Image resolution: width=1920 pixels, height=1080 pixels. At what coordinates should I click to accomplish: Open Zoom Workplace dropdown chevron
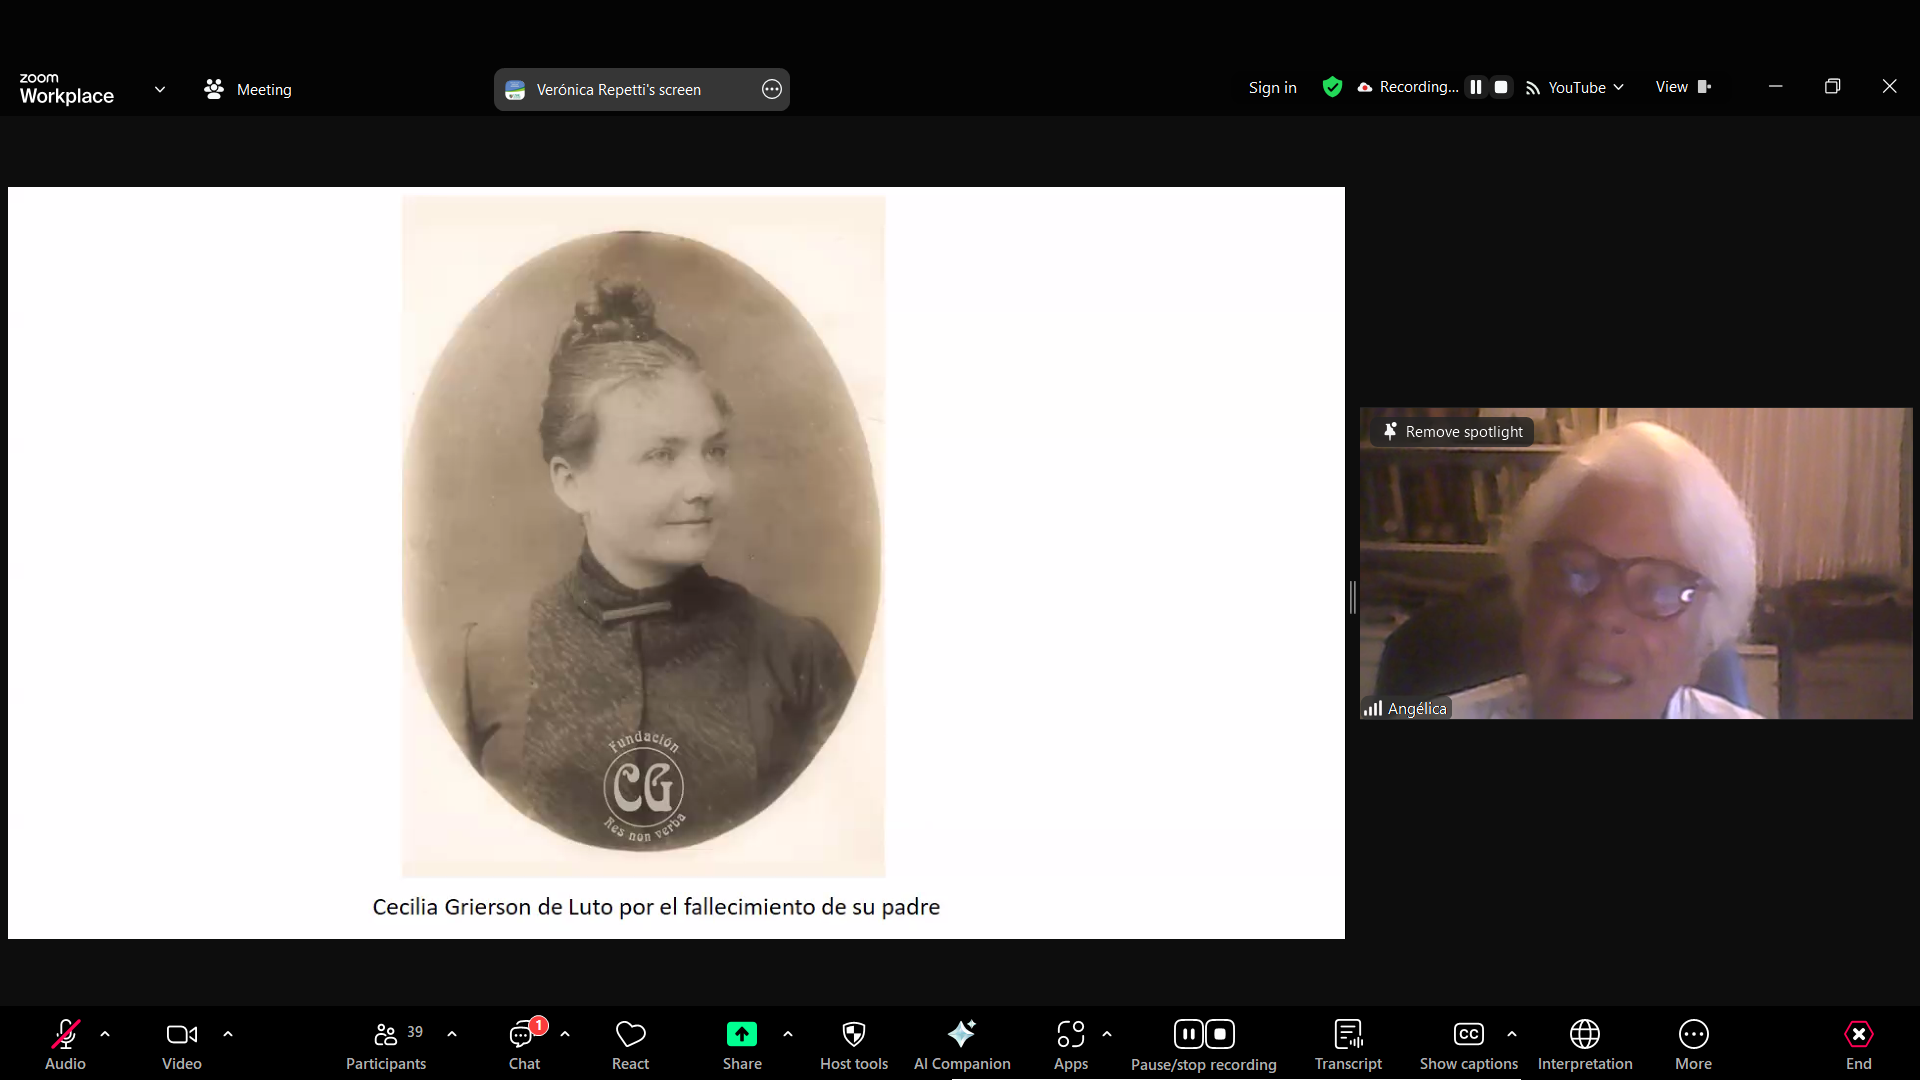(x=160, y=89)
